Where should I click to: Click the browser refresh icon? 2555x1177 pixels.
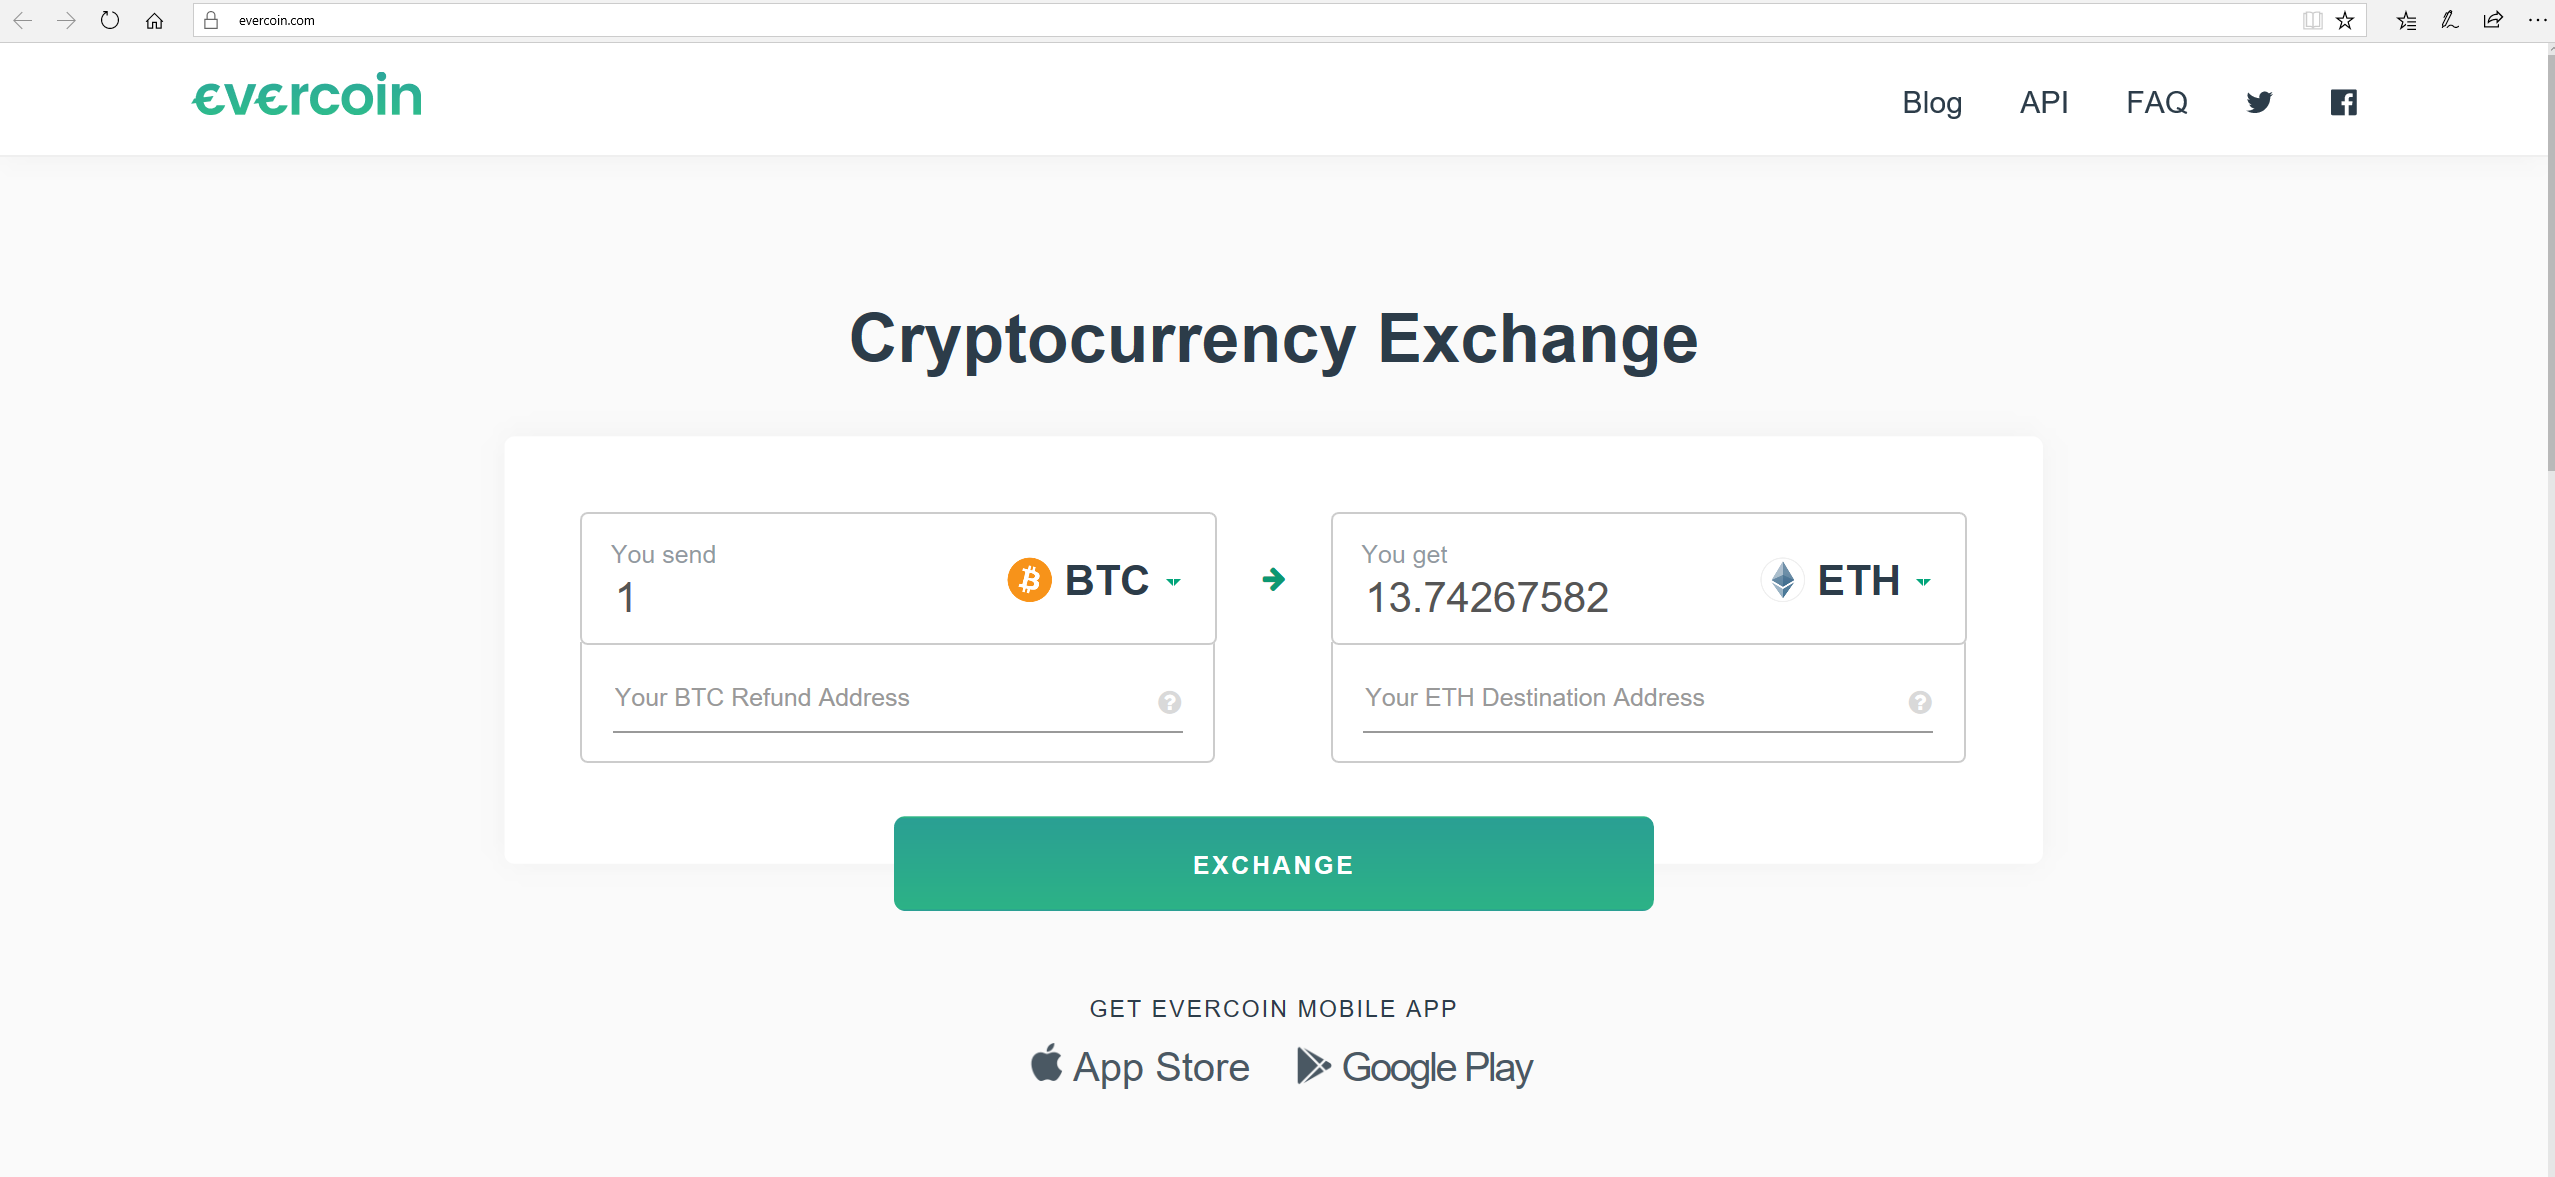[x=110, y=20]
